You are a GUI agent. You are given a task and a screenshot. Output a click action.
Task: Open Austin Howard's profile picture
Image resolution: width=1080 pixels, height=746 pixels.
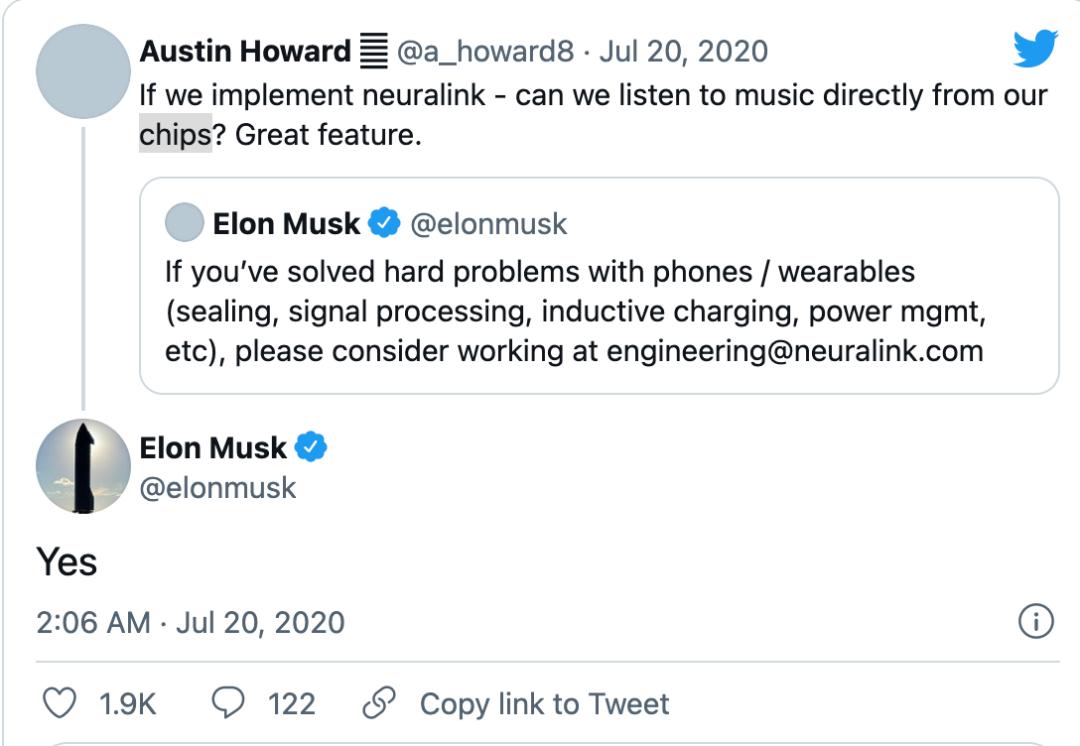[83, 69]
